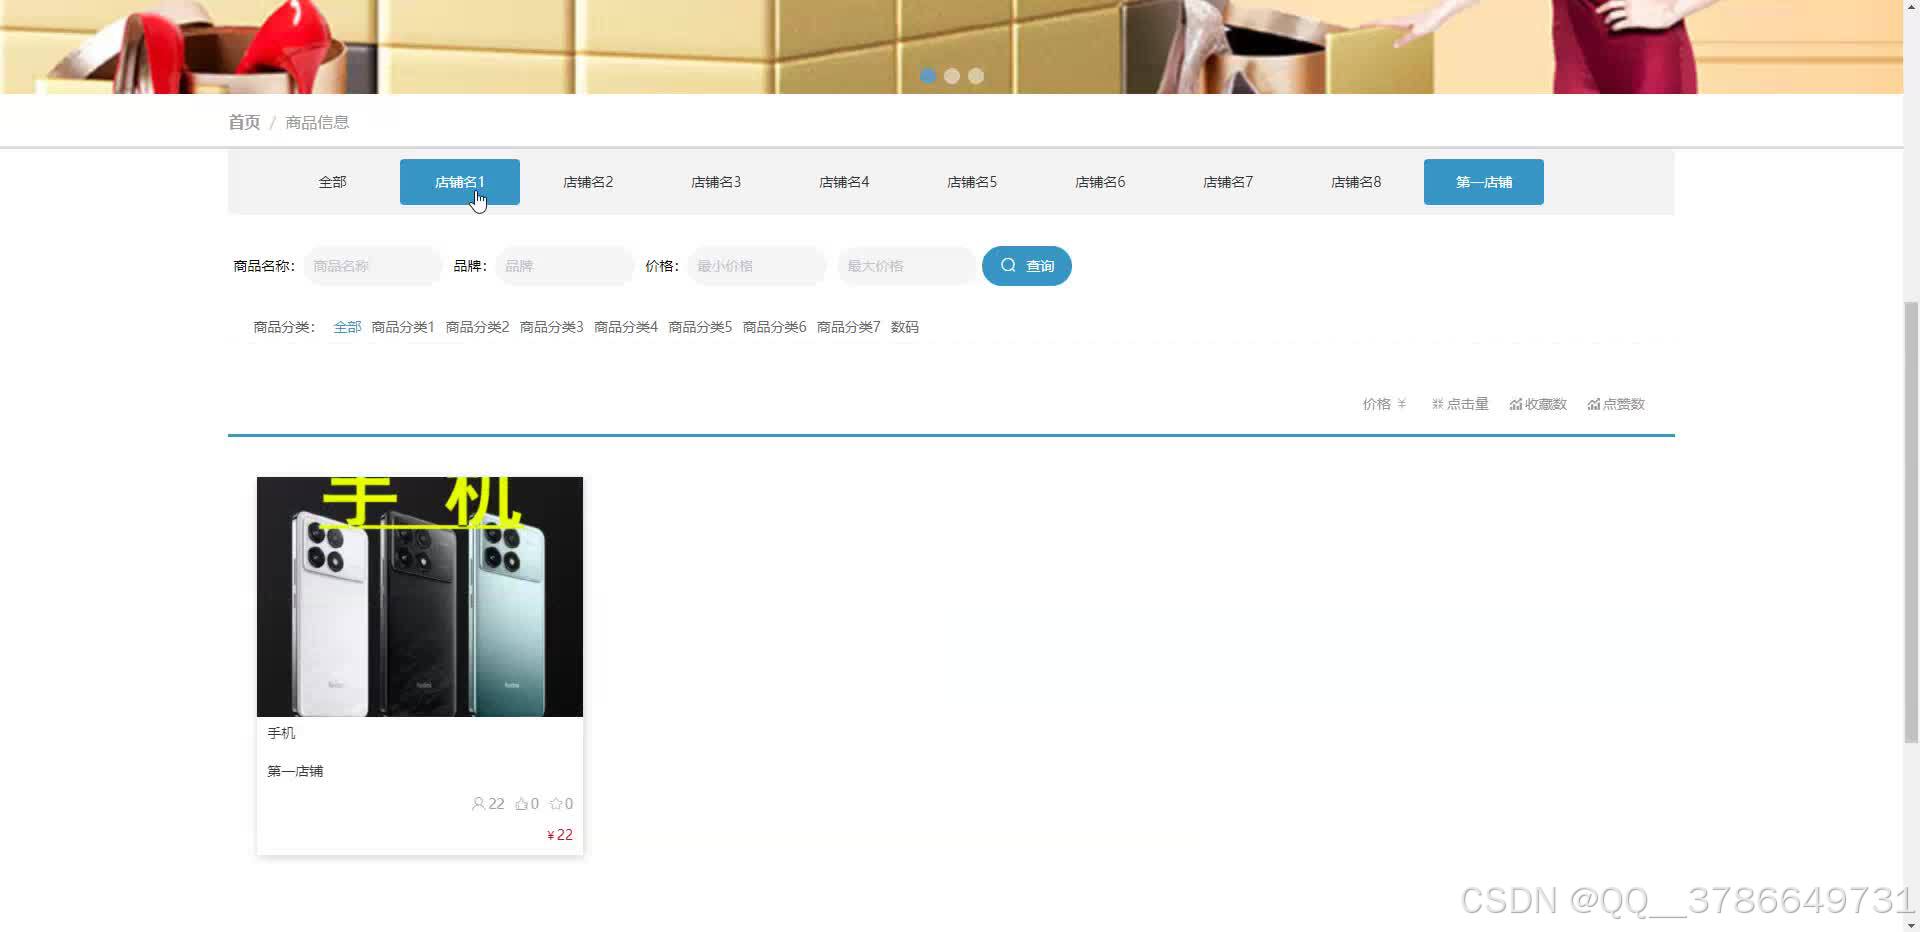Click the magnifier icon inside the 查询 button

click(1008, 265)
